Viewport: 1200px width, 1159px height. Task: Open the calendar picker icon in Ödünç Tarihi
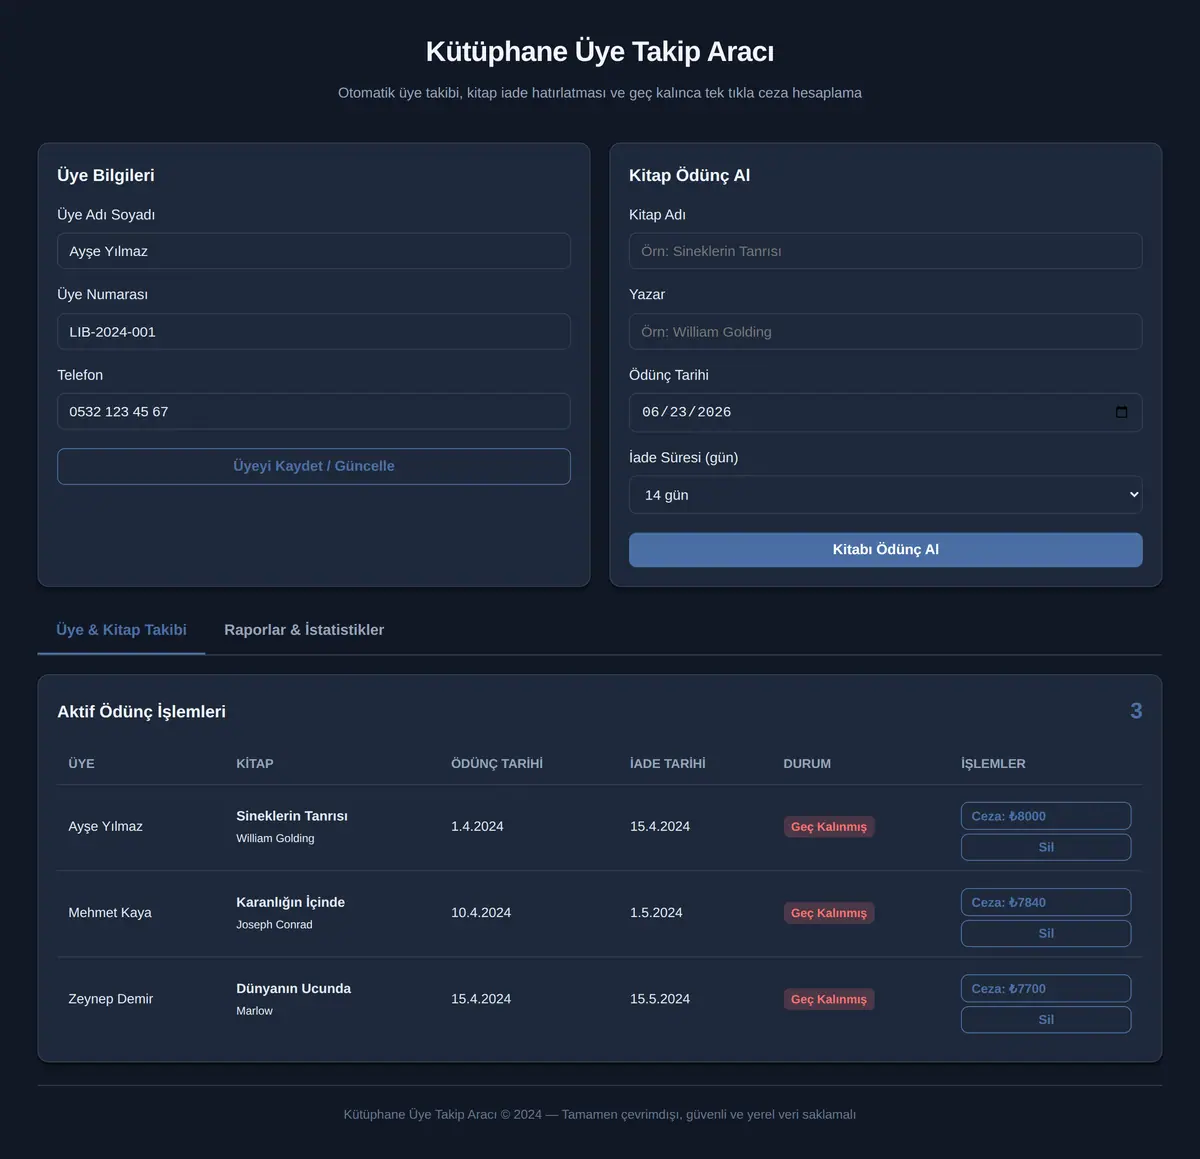(1121, 412)
